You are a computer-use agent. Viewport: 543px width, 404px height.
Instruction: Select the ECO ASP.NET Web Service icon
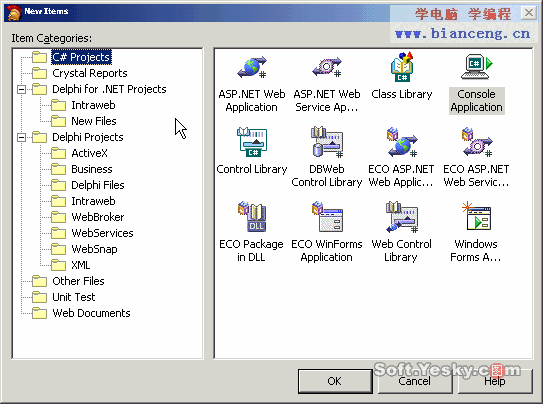click(x=477, y=142)
